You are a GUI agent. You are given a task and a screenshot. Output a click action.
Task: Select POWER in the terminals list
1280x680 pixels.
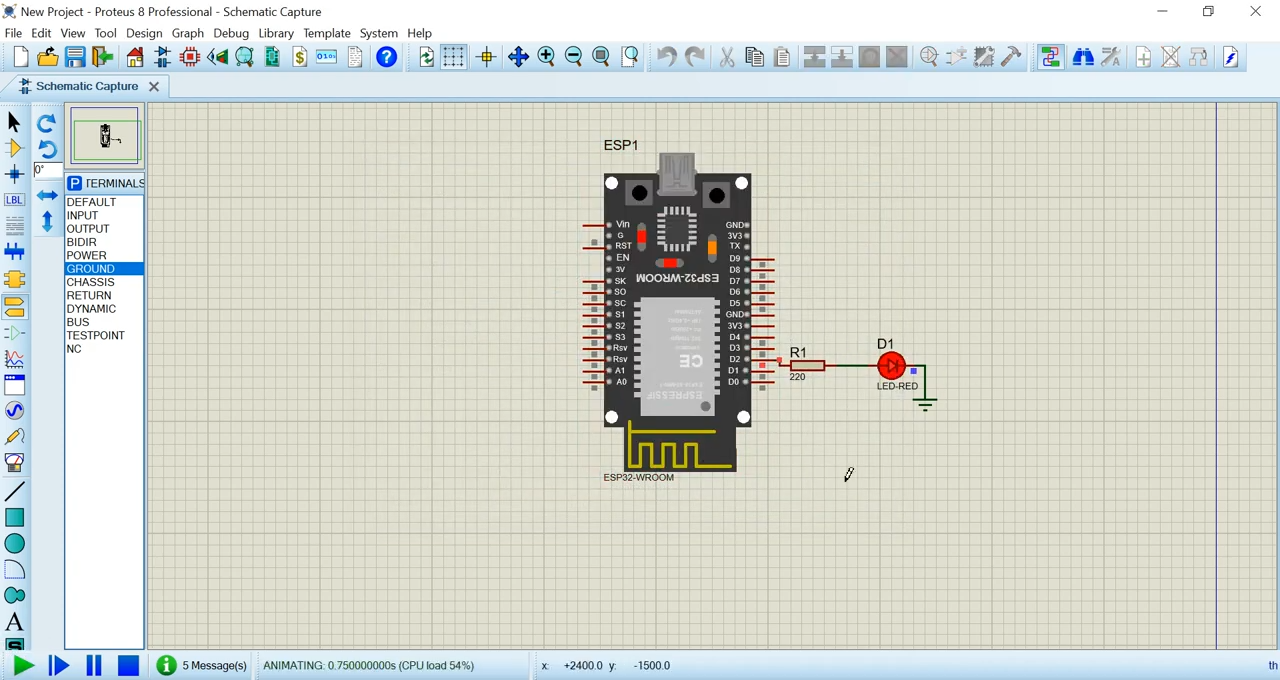[x=86, y=255]
